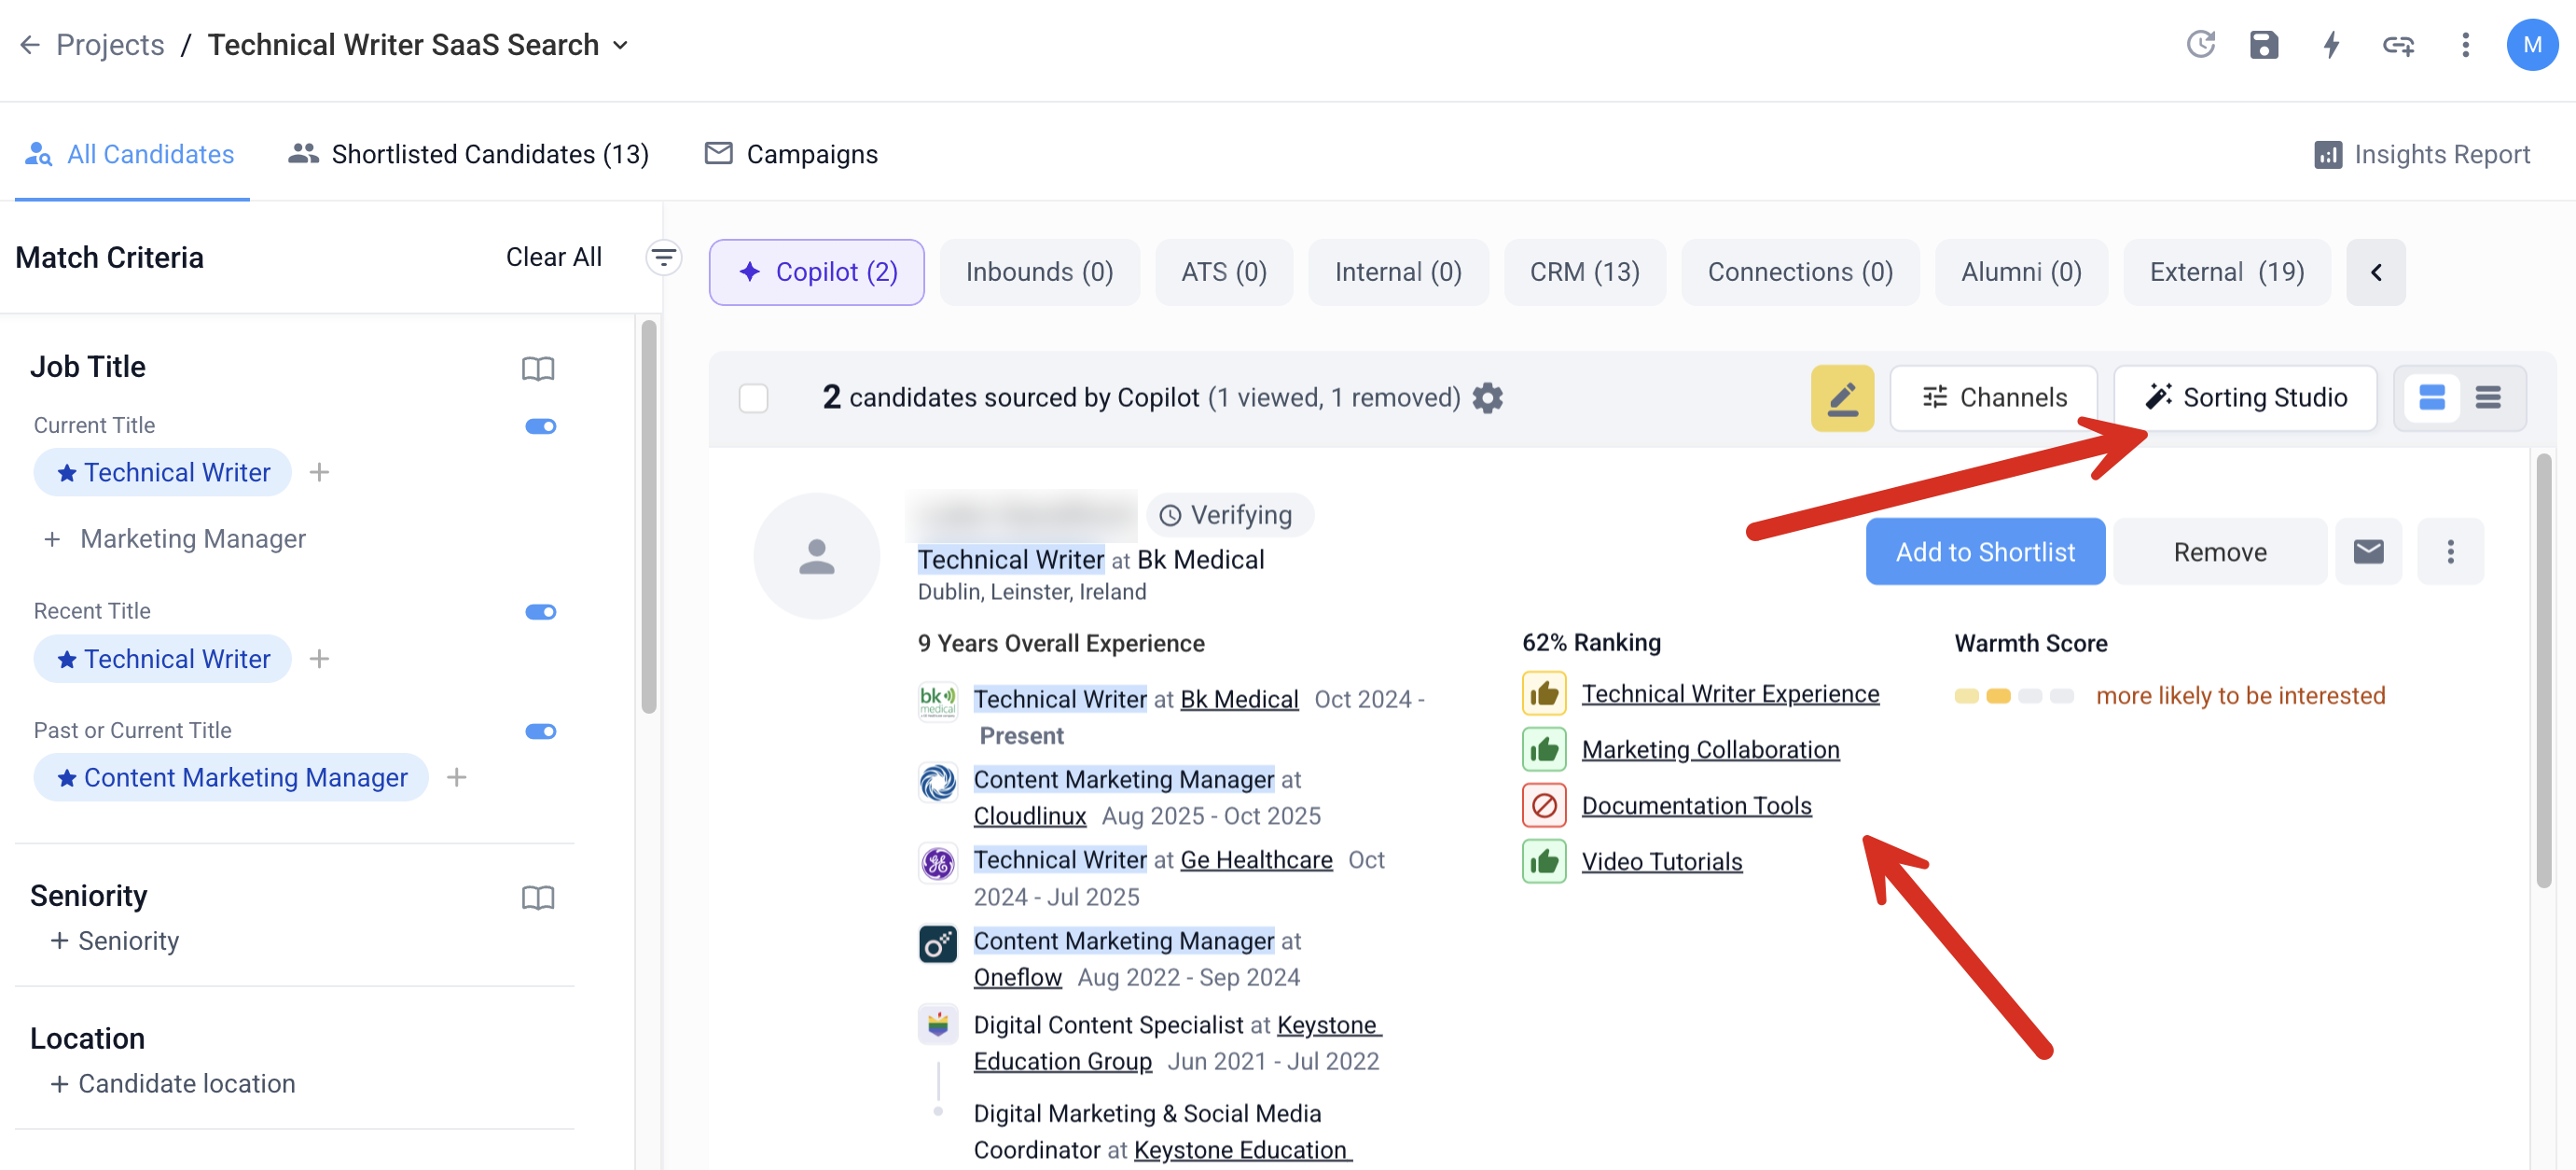This screenshot has width=2576, height=1170.
Task: Toggle Current Title criteria switch
Action: pyautogui.click(x=541, y=427)
